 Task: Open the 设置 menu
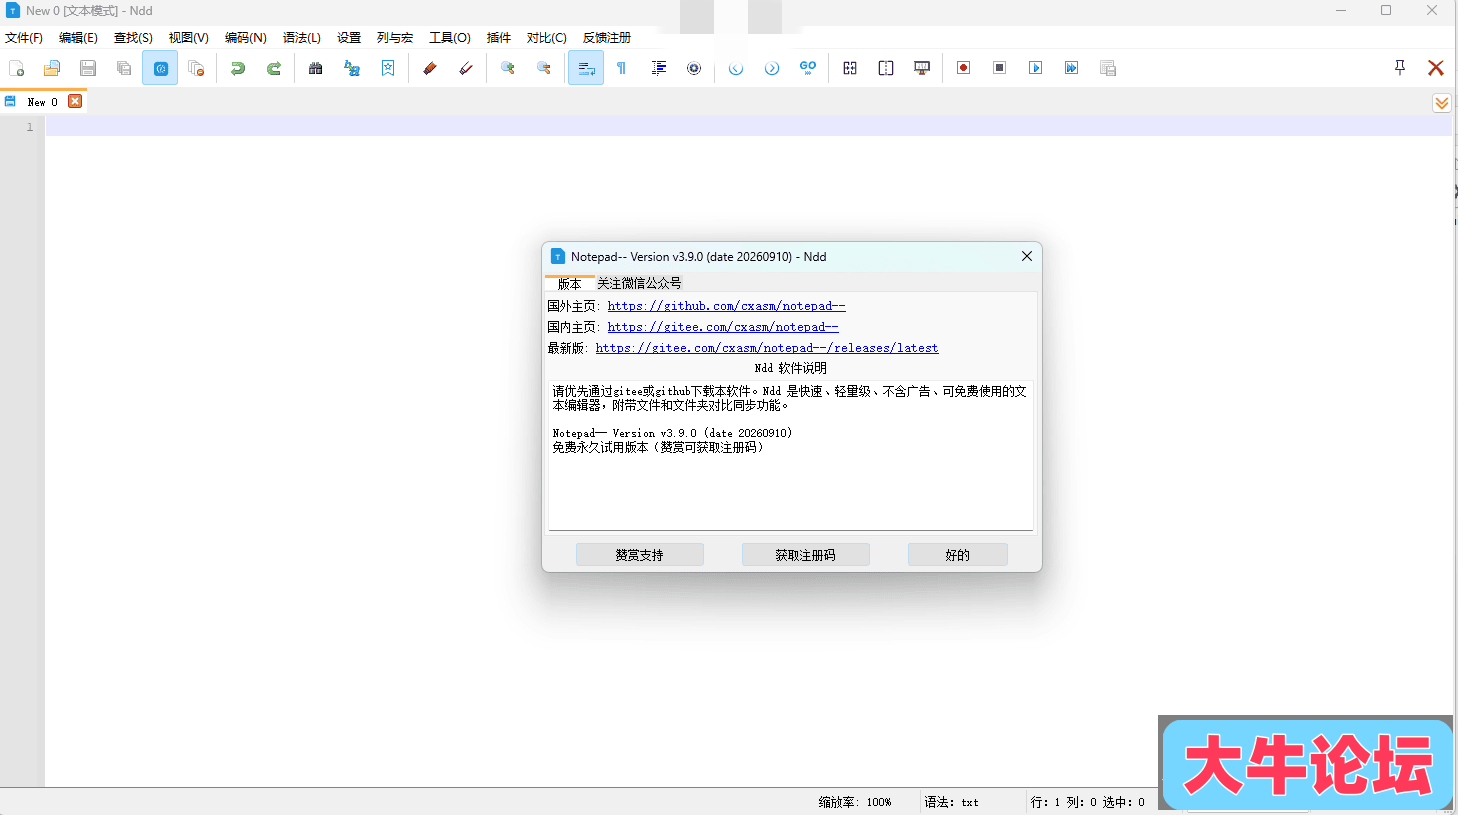pyautogui.click(x=349, y=38)
